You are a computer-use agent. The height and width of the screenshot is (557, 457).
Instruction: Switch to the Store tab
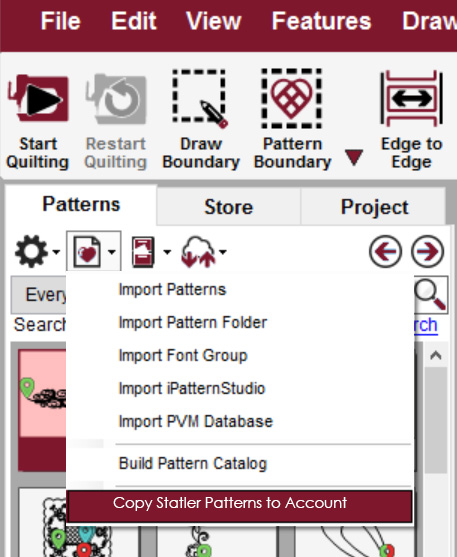[x=228, y=207]
